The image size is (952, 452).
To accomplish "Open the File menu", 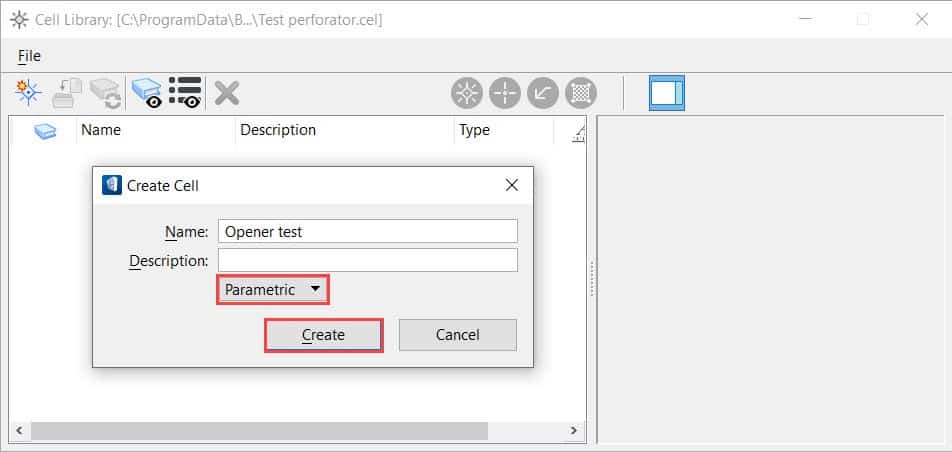I will 29,56.
